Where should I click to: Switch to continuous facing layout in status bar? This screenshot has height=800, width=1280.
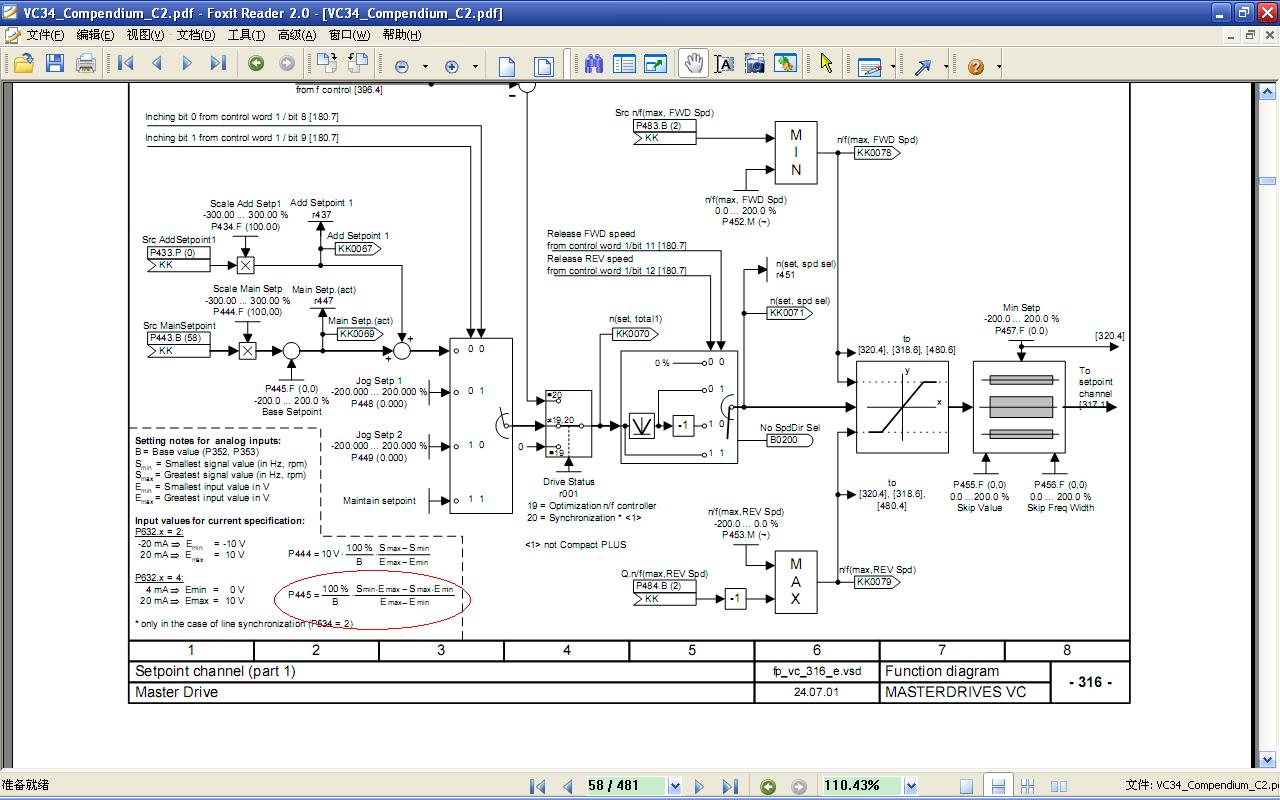click(x=1030, y=786)
